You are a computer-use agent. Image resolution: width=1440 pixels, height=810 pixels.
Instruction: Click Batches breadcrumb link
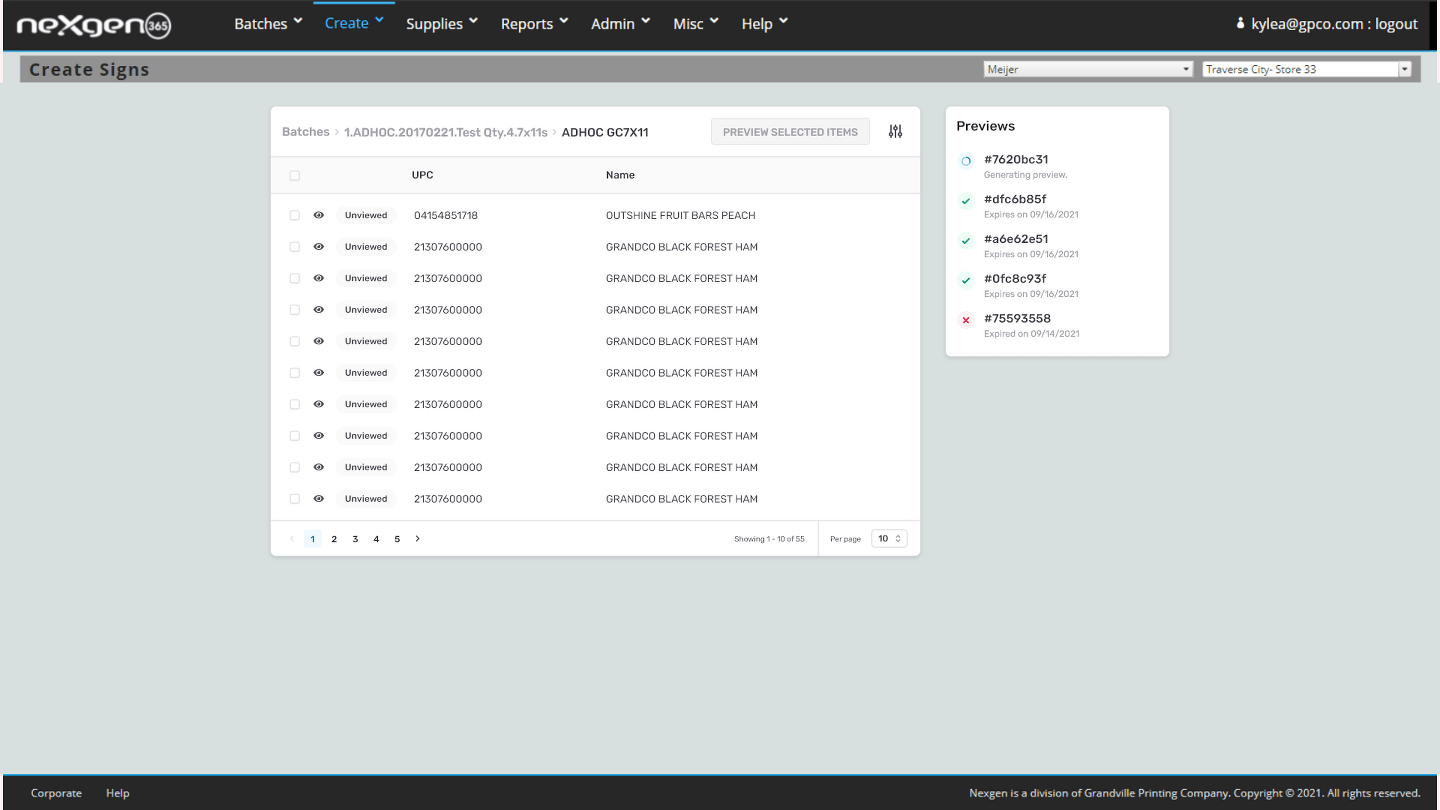point(306,132)
